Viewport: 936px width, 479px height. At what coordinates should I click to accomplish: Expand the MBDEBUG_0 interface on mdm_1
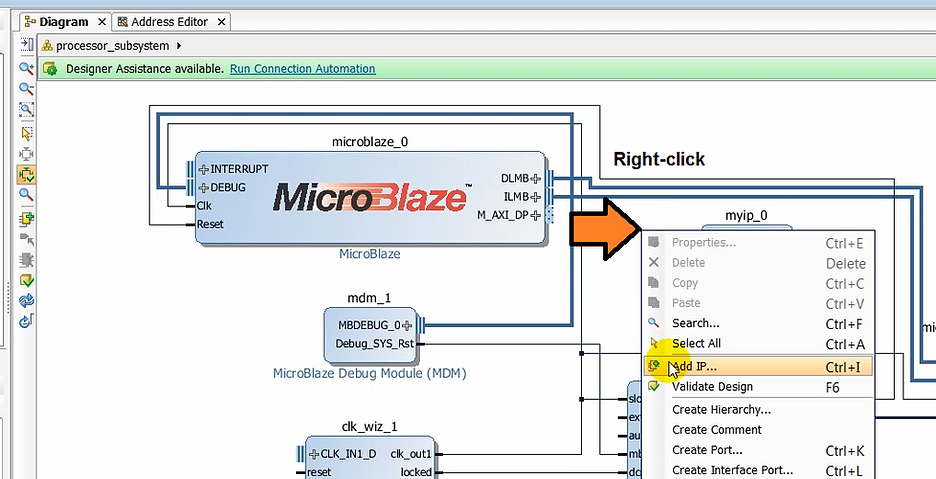[x=407, y=325]
